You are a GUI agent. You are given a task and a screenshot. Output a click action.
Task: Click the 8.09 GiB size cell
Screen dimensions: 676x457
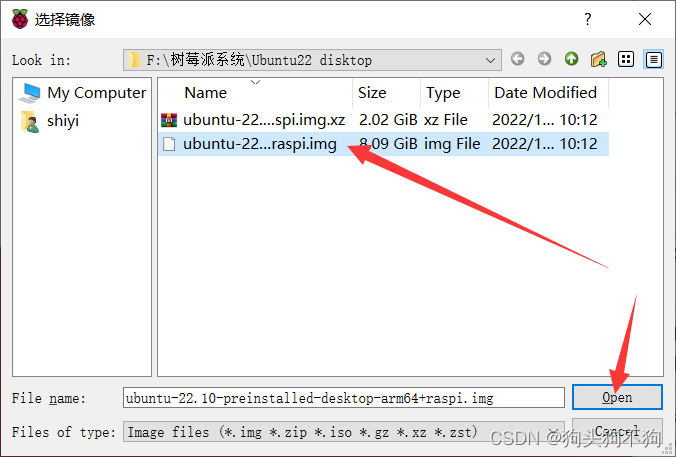tap(388, 144)
